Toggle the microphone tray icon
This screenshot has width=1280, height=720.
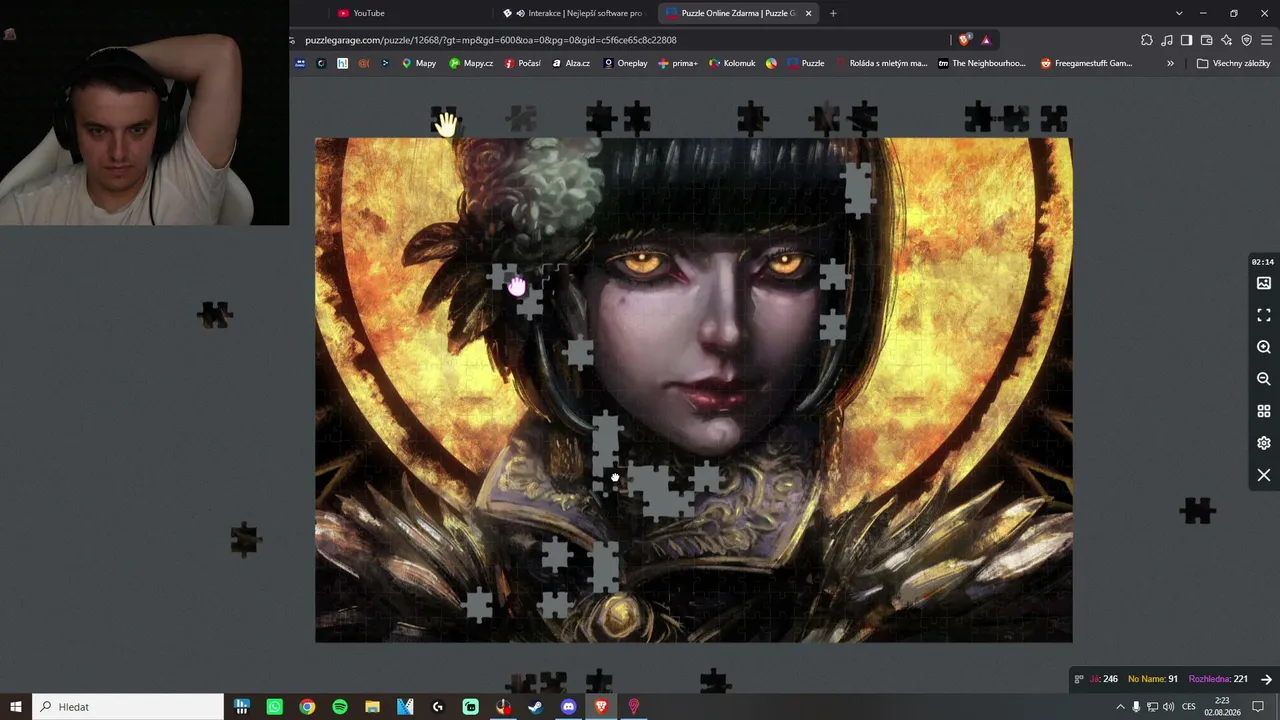(x=1136, y=707)
